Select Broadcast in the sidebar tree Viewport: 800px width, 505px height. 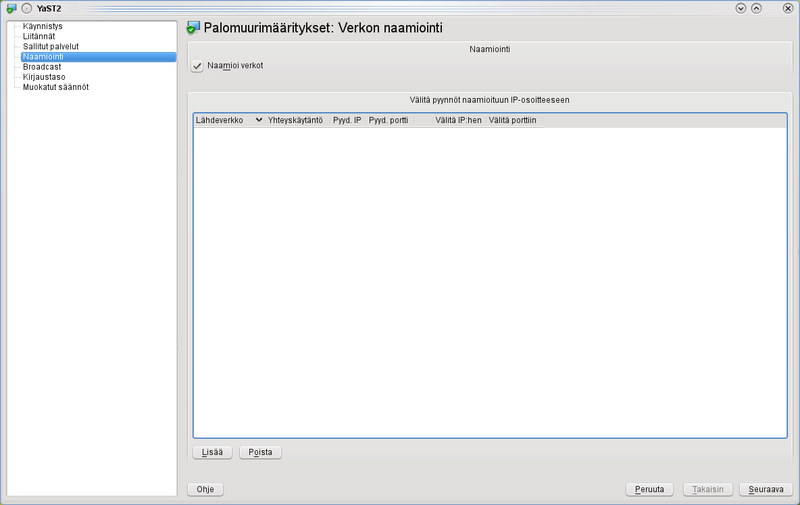click(x=42, y=67)
